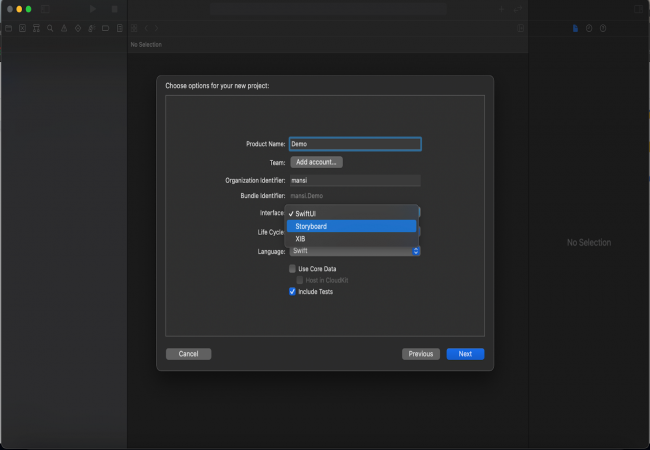Show the File inspector icon

click(x=575, y=28)
